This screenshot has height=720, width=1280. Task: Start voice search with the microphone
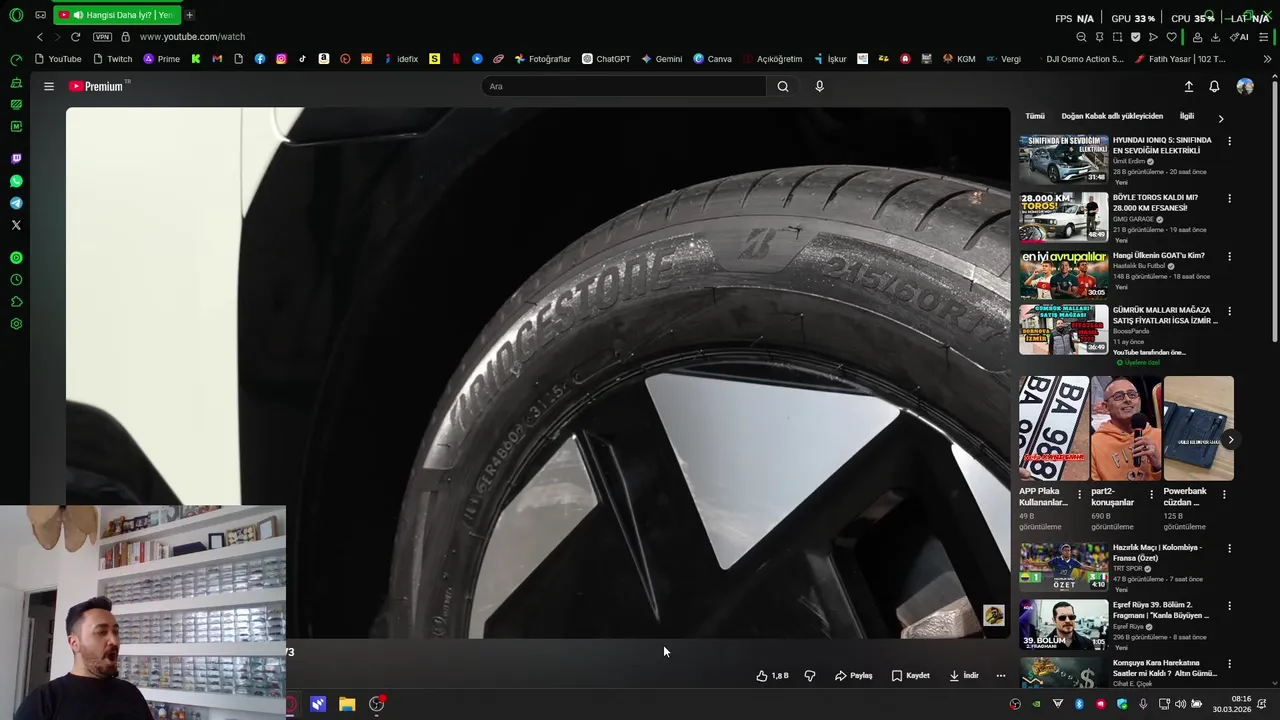[819, 86]
